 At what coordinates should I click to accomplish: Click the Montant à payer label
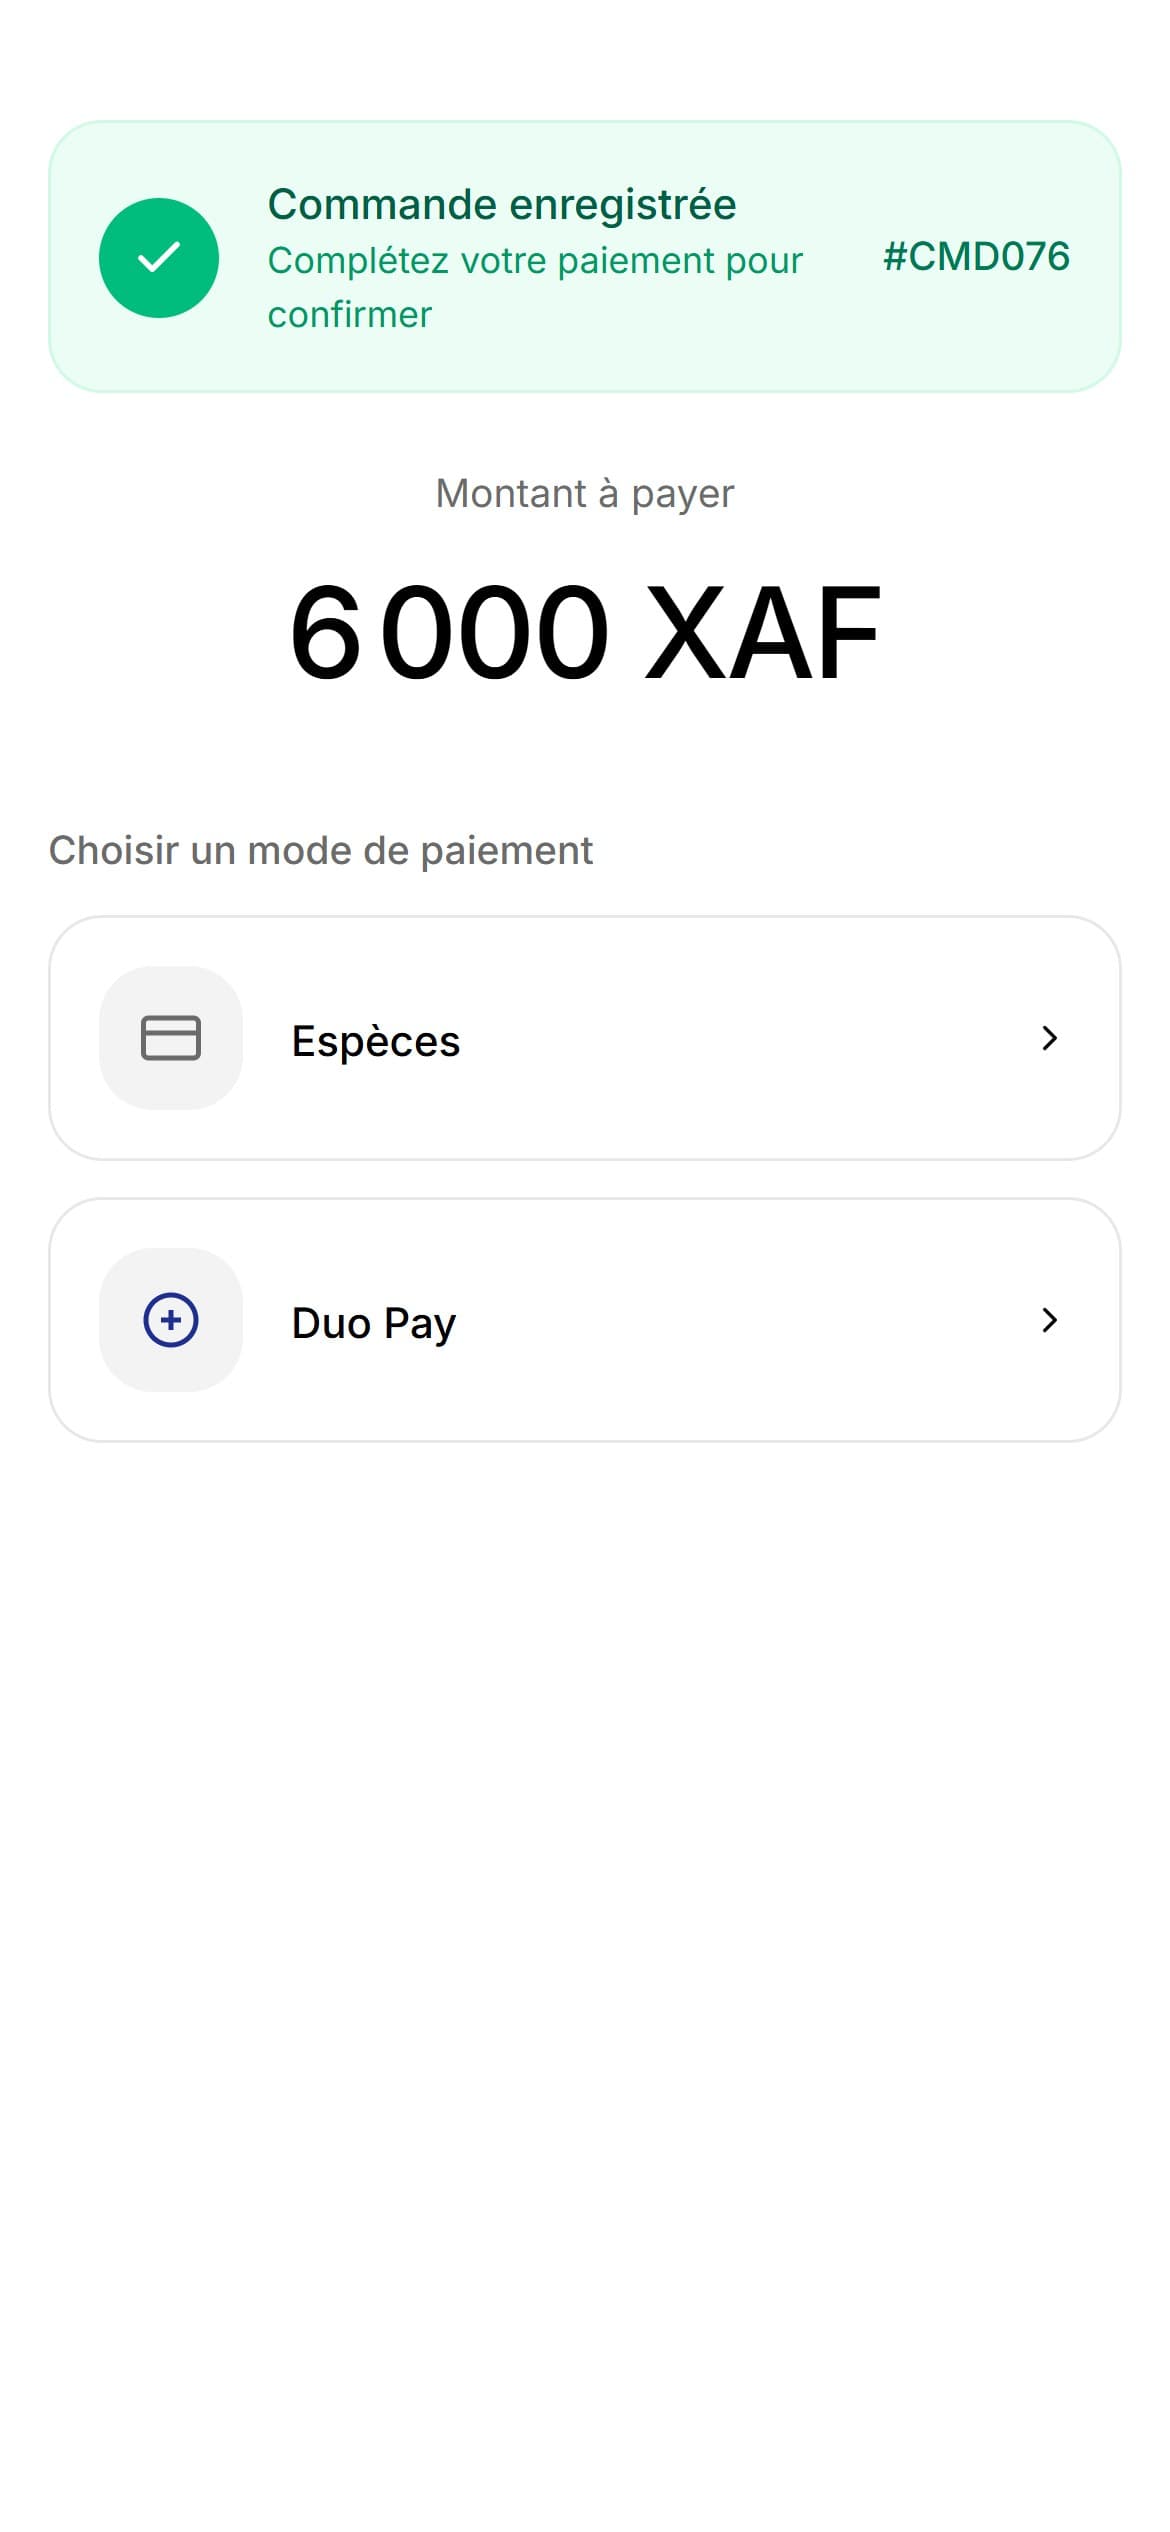tap(585, 494)
